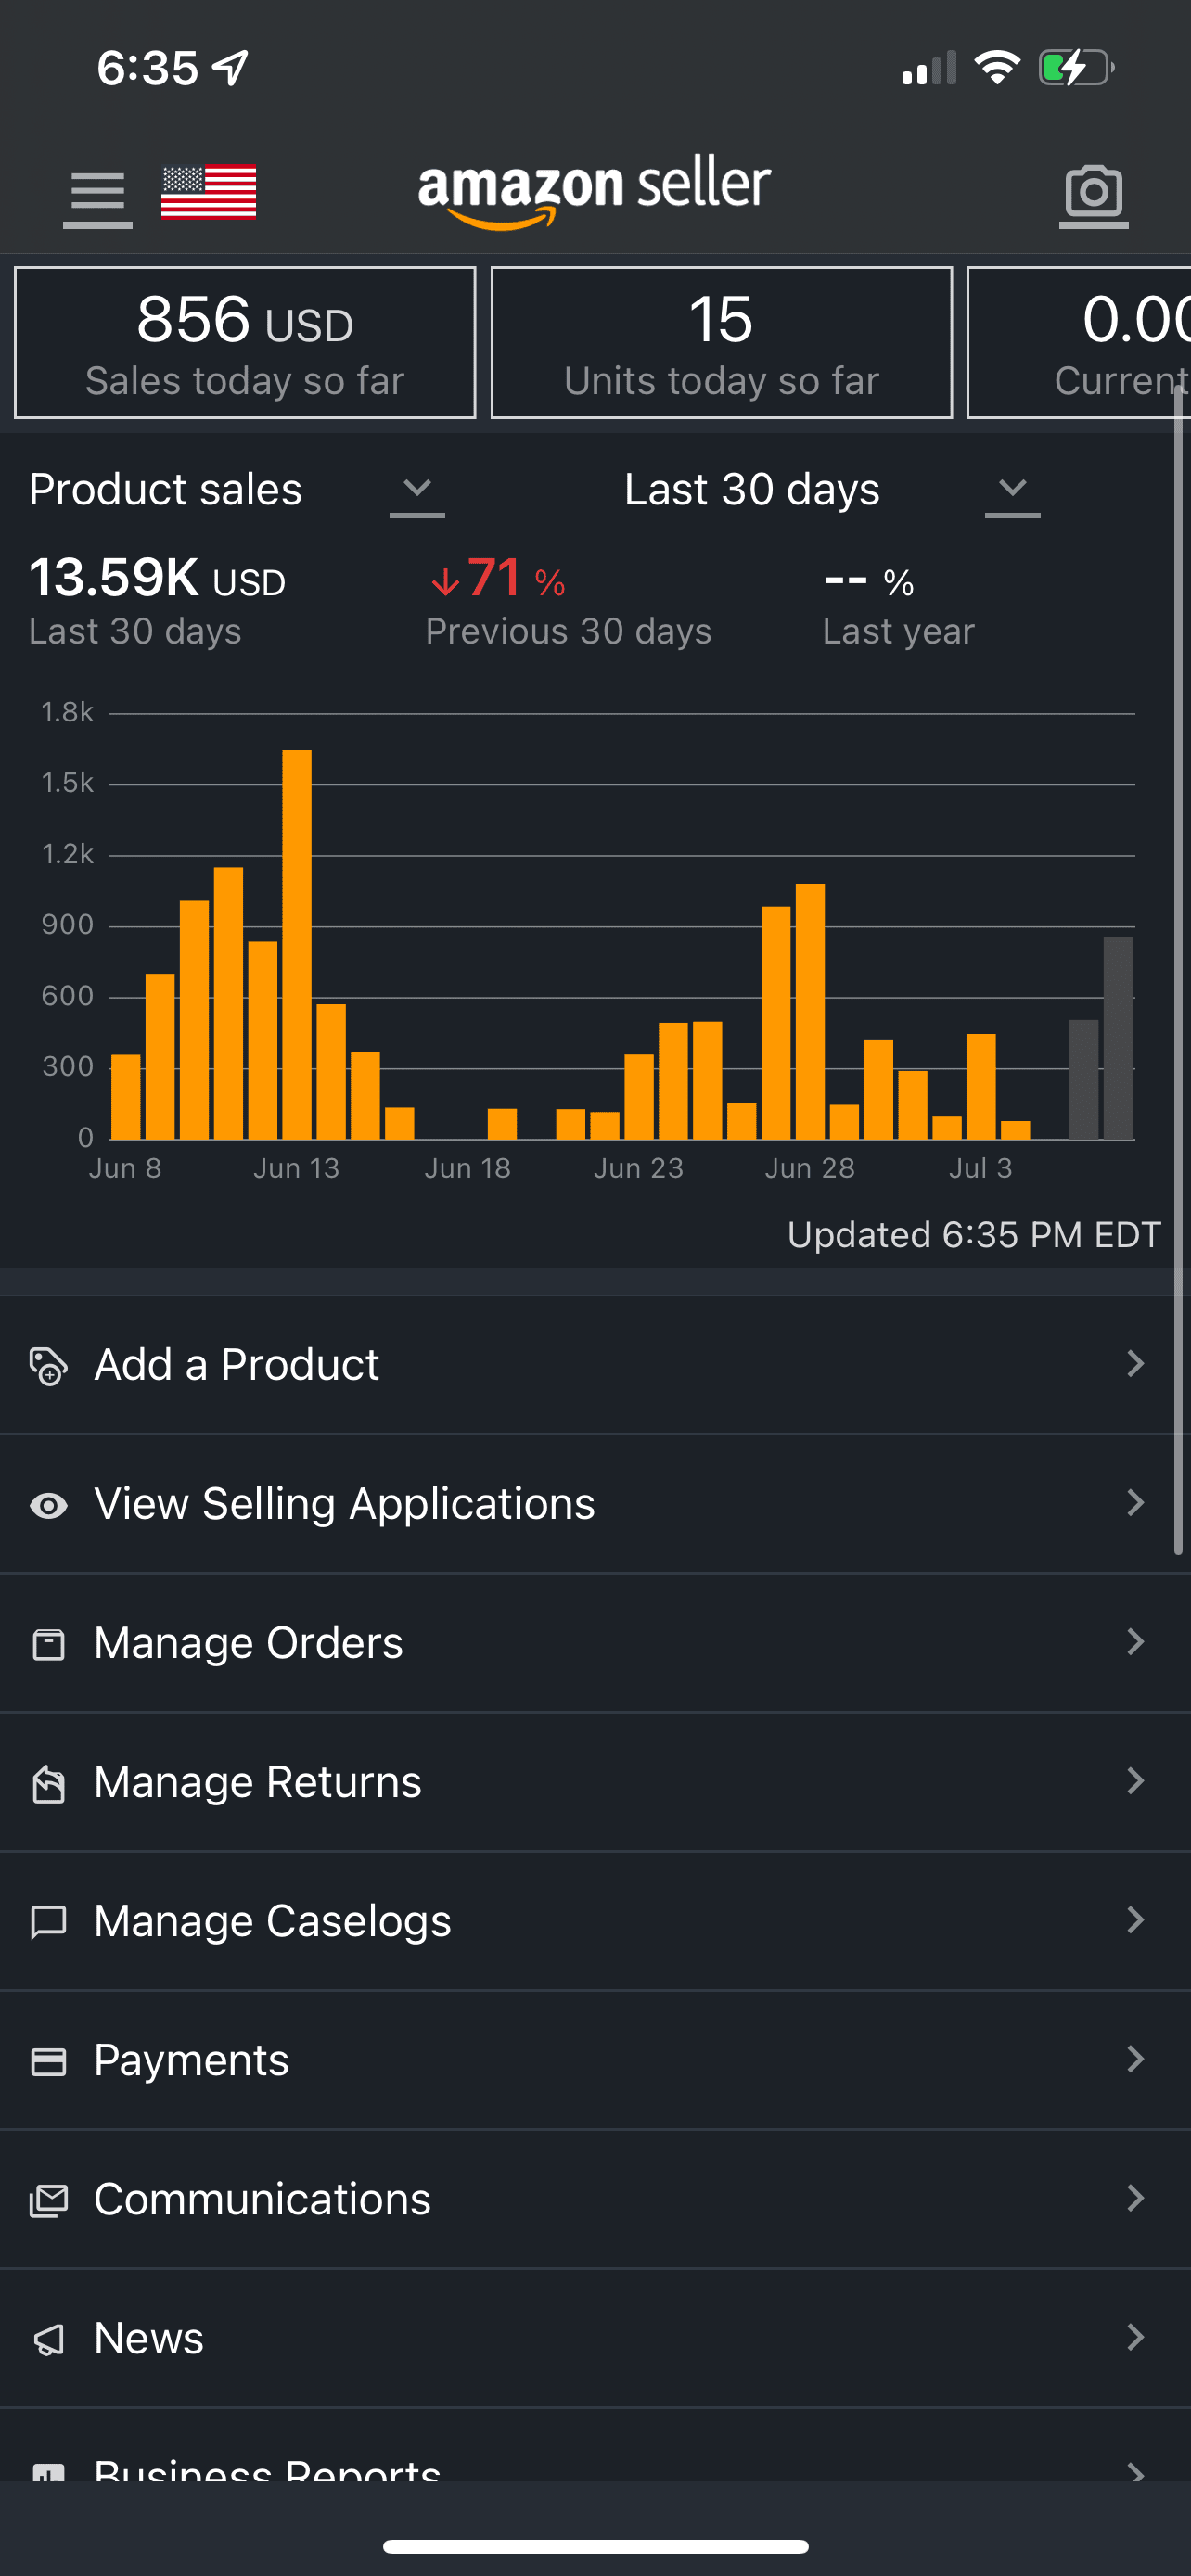Tap the US flag marketplace icon
The width and height of the screenshot is (1191, 2576).
208,191
